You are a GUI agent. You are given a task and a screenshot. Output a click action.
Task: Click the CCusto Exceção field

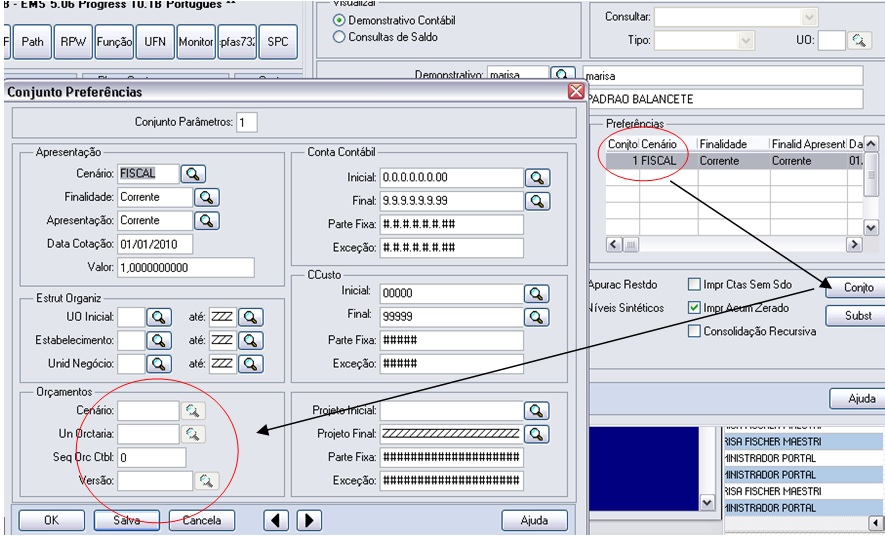(452, 364)
